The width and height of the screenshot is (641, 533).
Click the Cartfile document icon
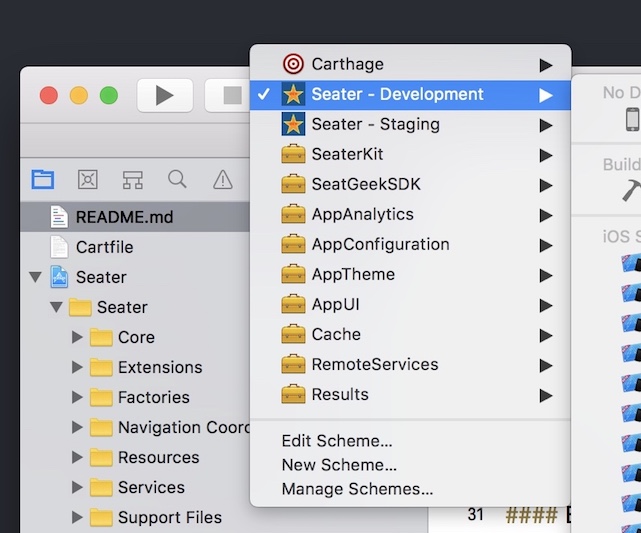[x=59, y=247]
